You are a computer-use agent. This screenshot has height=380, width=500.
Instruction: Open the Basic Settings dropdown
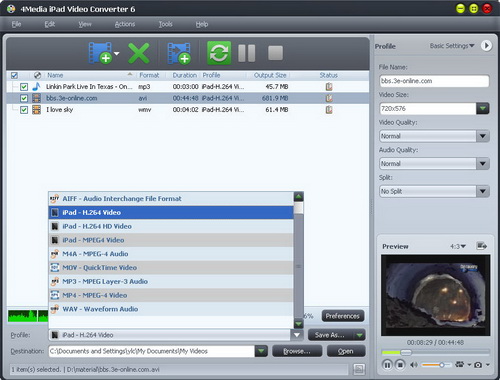[x=452, y=46]
